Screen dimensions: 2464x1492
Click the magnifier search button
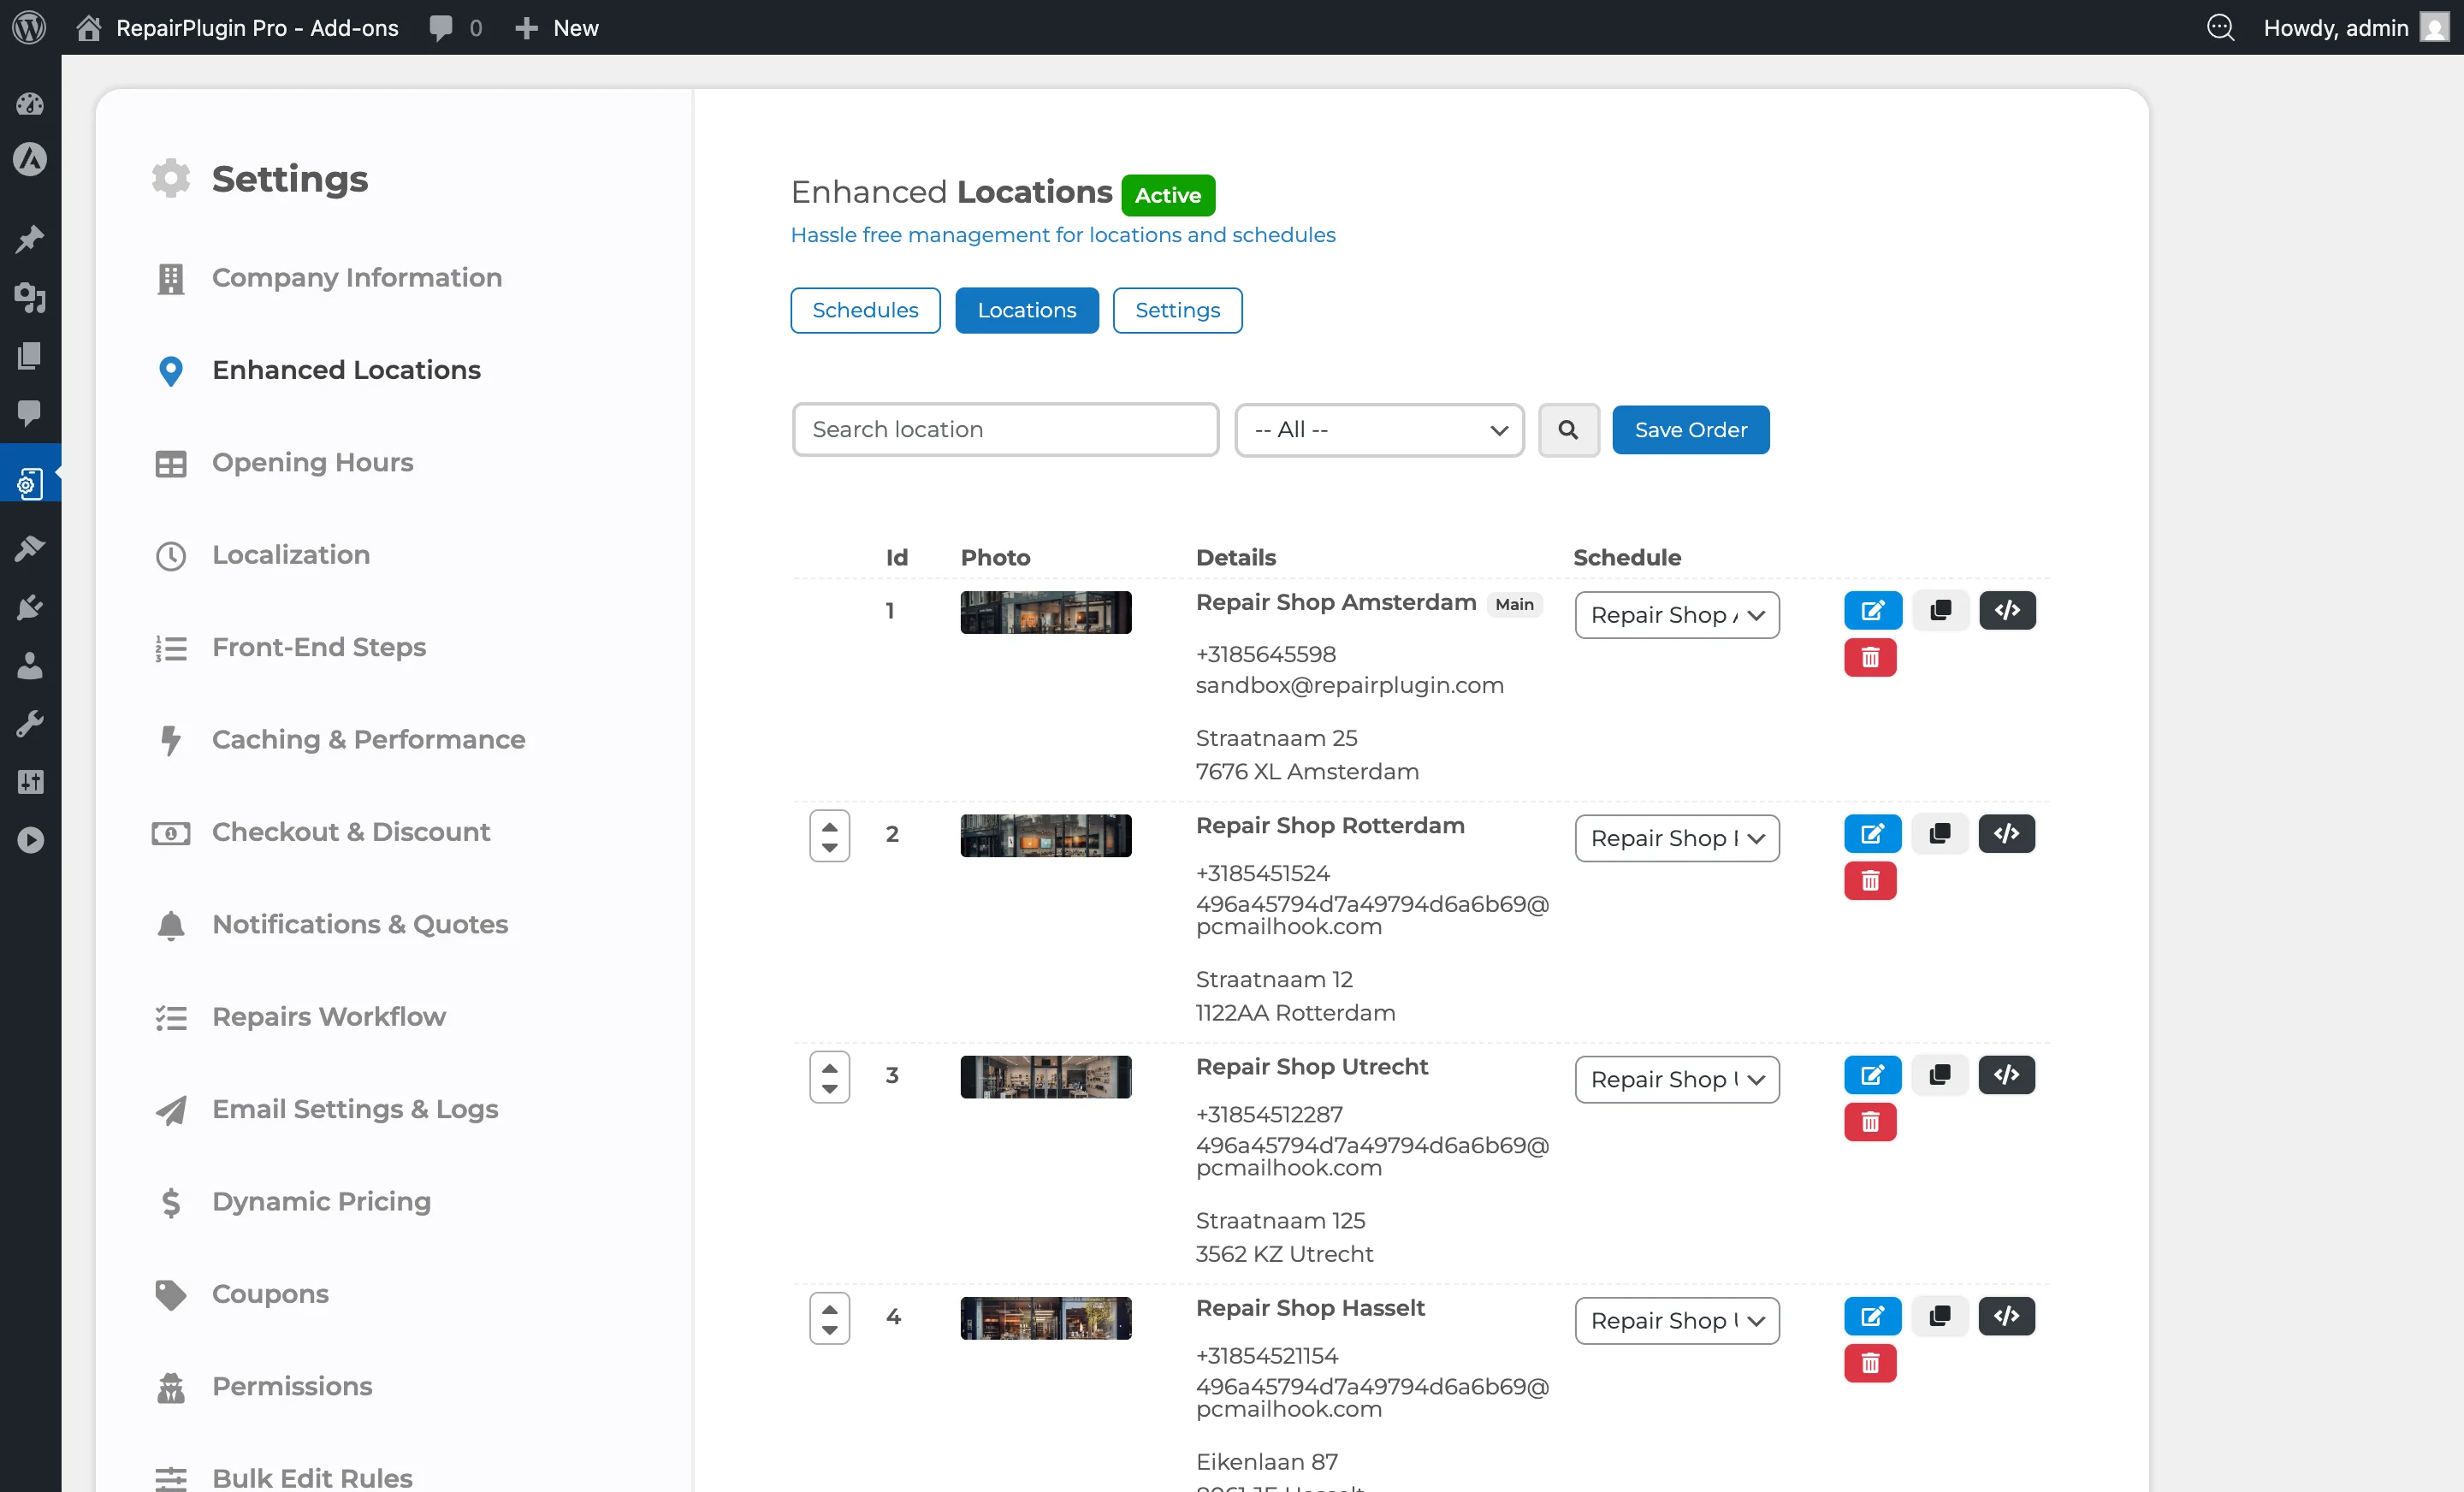coord(1567,430)
